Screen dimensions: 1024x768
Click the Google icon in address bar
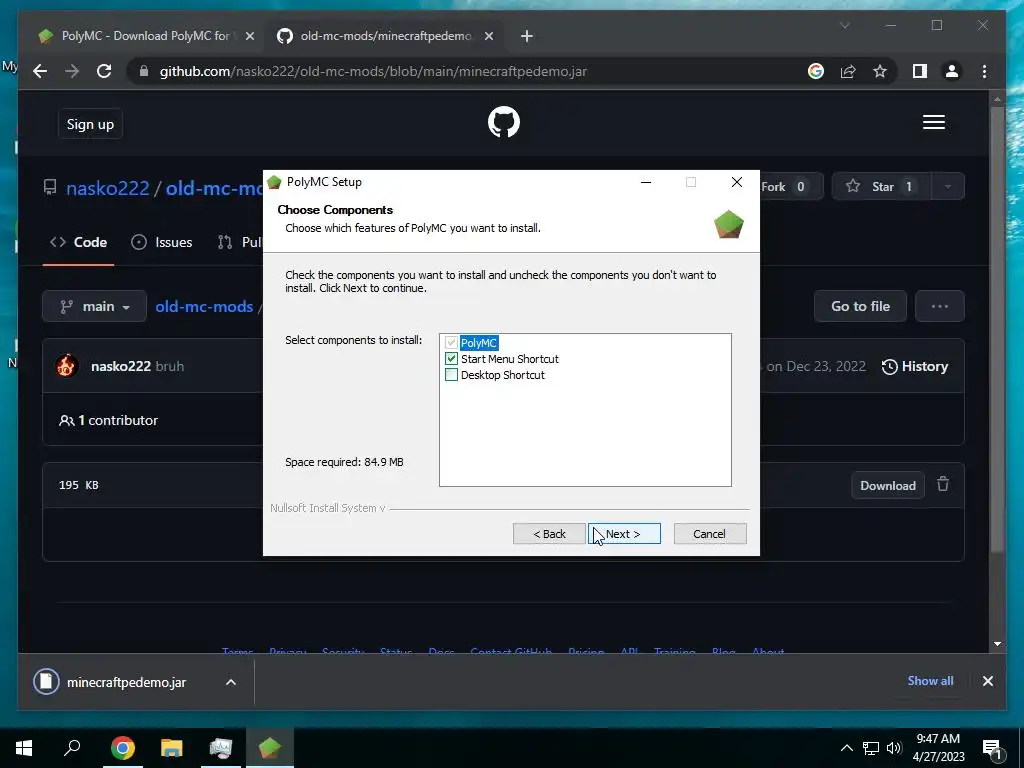(x=816, y=71)
